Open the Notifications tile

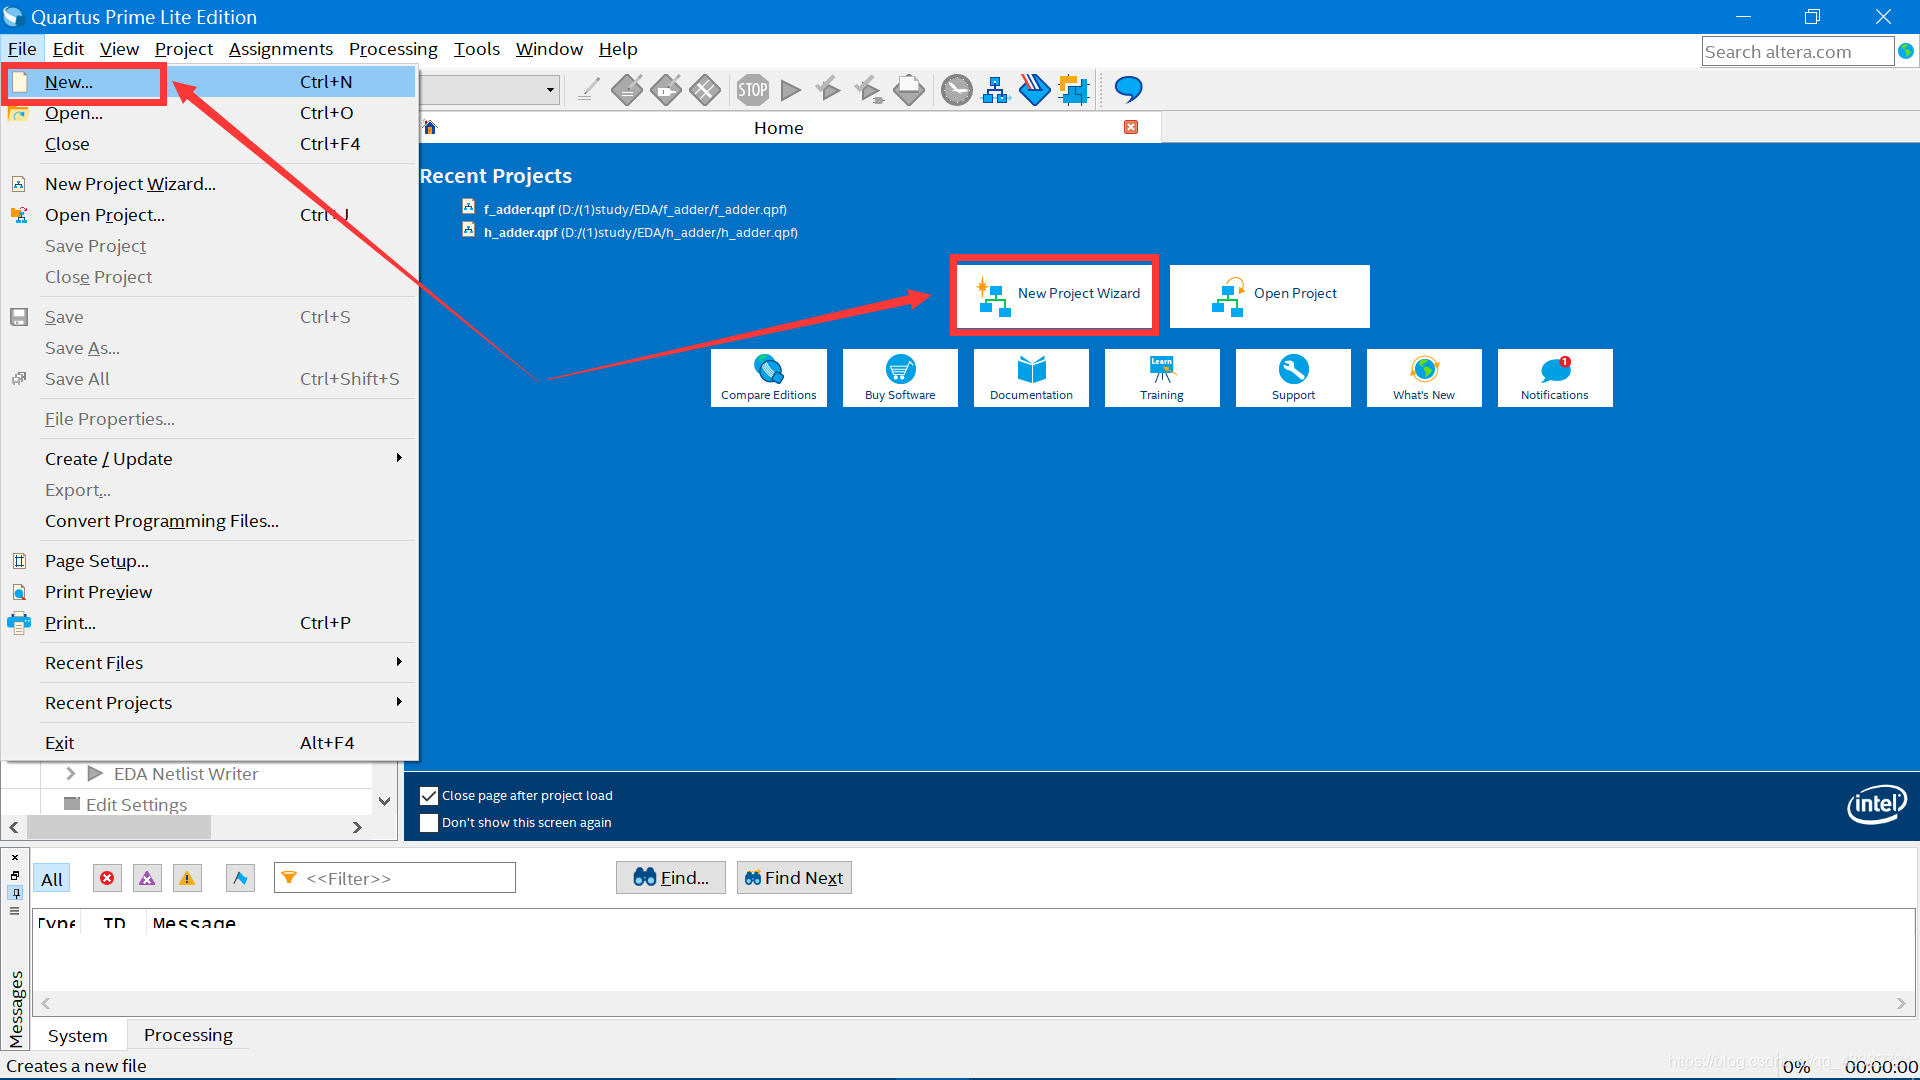pyautogui.click(x=1554, y=378)
